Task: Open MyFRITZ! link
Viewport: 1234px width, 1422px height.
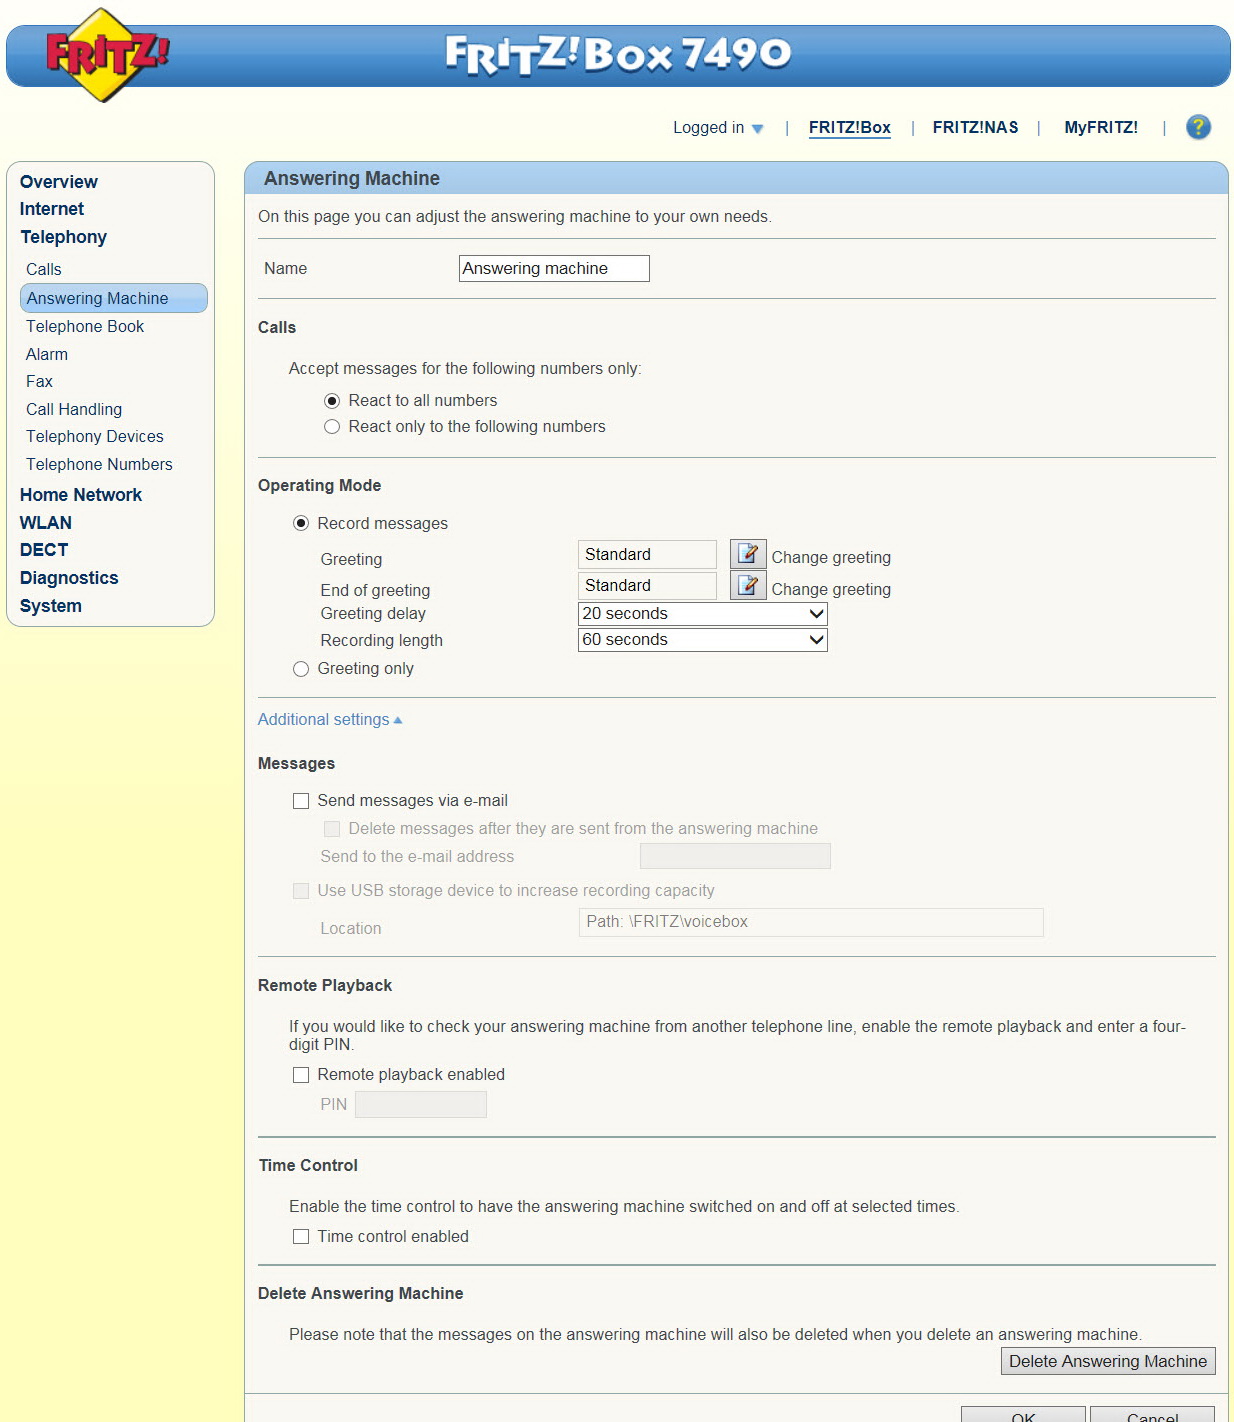Action: tap(1101, 128)
